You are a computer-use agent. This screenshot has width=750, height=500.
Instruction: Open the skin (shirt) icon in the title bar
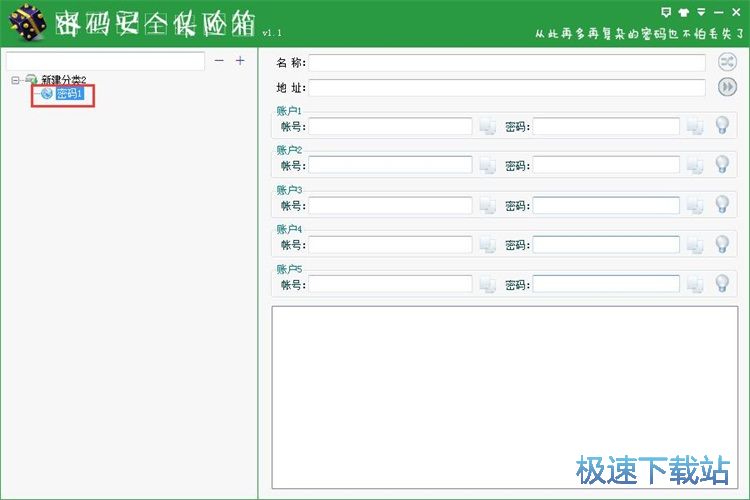click(x=684, y=11)
